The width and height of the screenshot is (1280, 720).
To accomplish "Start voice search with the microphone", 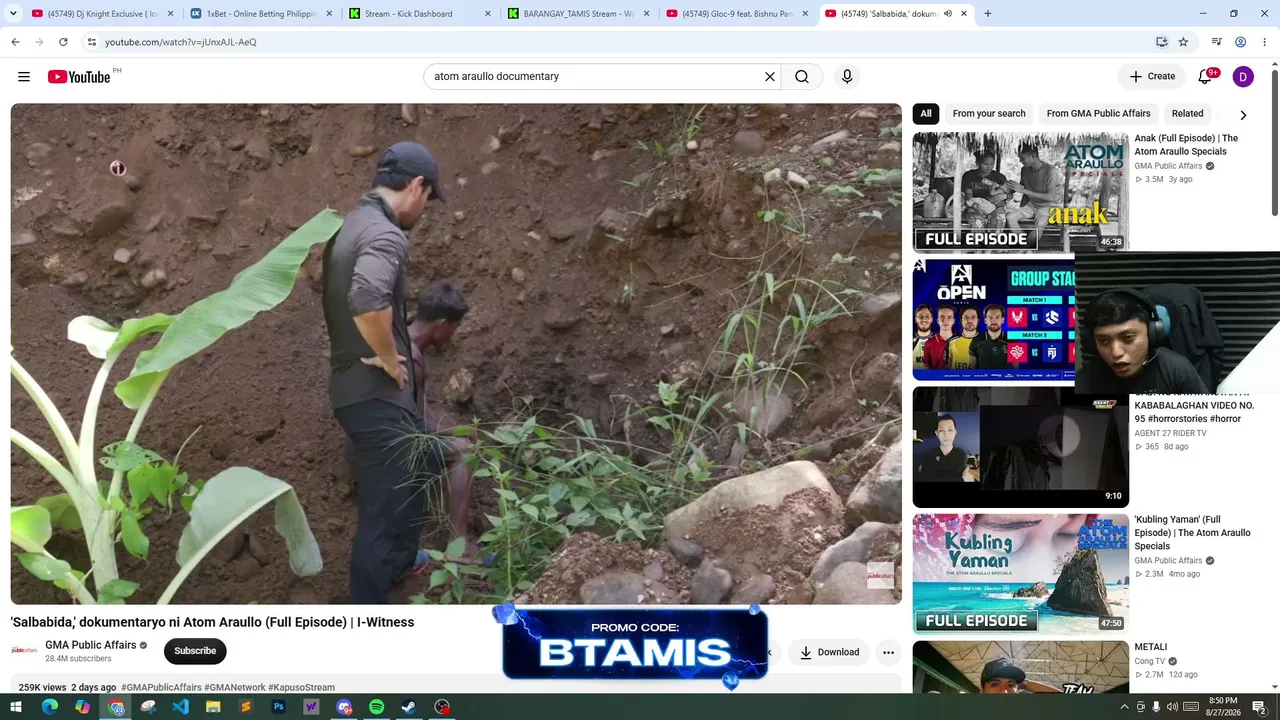I will 847,77.
